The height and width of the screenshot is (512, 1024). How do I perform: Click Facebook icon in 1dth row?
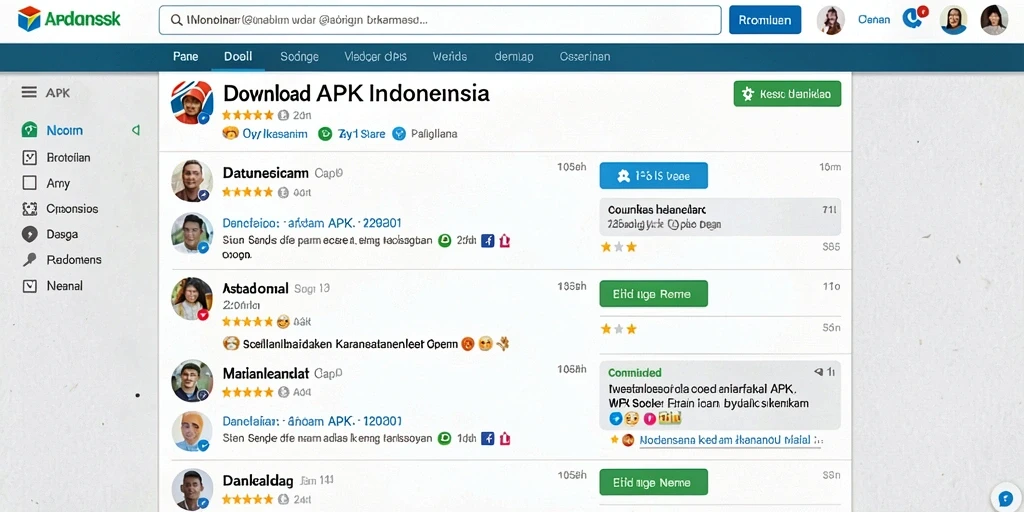pyautogui.click(x=487, y=439)
